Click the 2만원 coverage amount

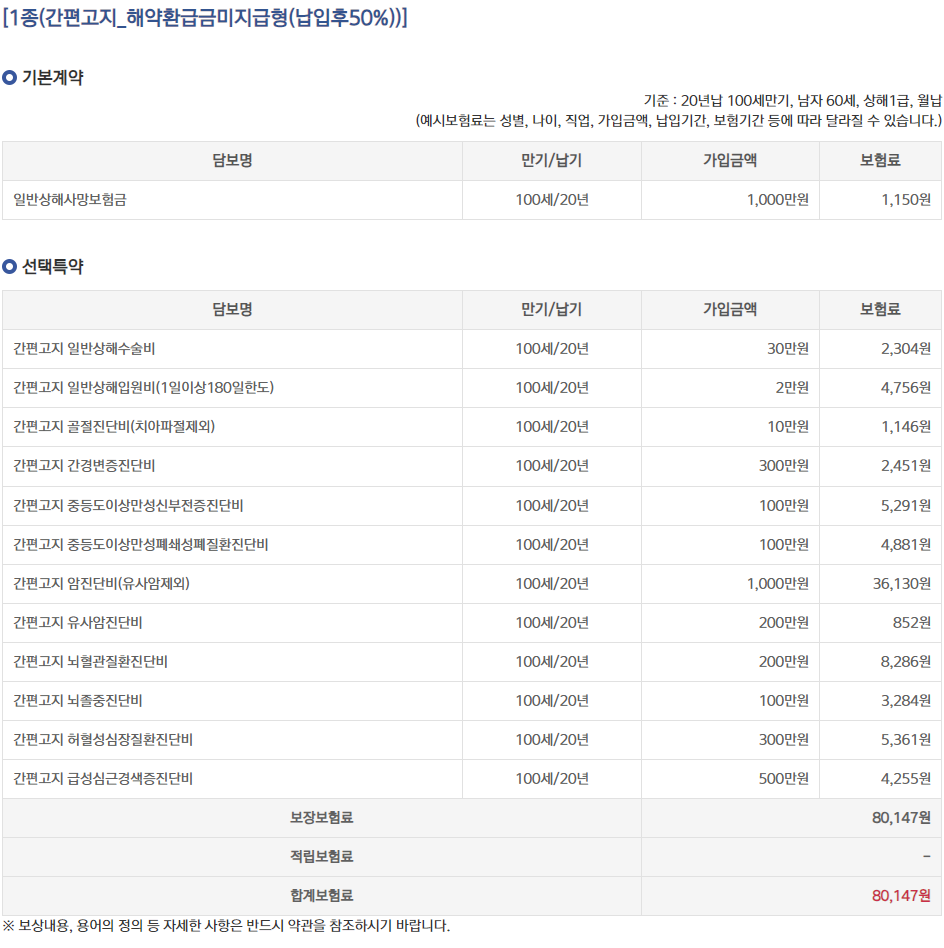pos(792,388)
